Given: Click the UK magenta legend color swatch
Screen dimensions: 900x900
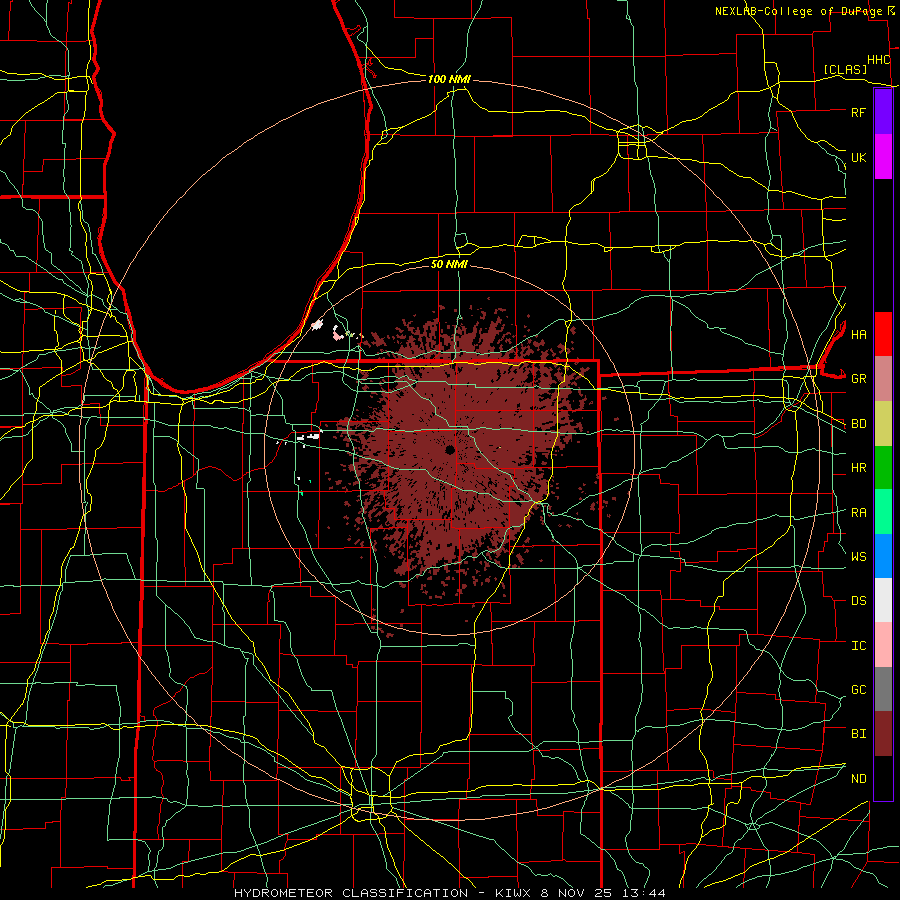Looking at the screenshot, I should 883,157.
